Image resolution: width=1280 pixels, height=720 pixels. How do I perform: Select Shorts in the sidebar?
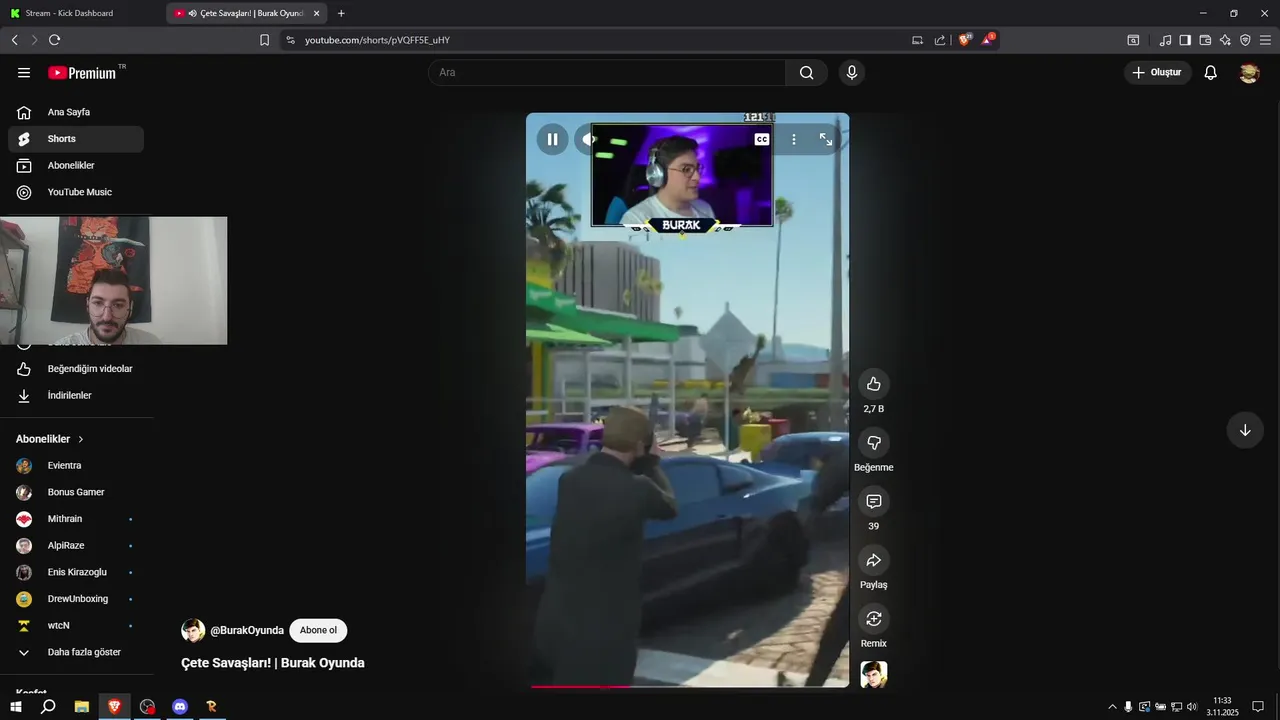pyautogui.click(x=76, y=139)
